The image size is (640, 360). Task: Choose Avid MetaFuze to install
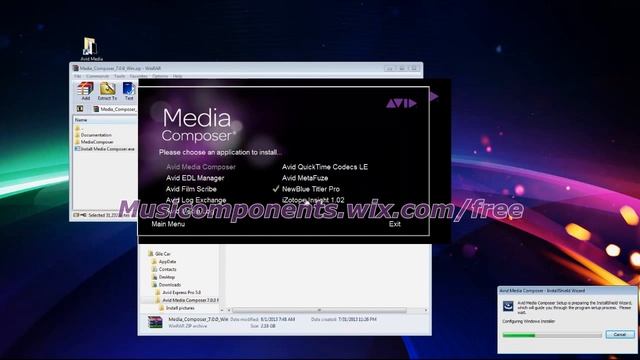(305, 178)
